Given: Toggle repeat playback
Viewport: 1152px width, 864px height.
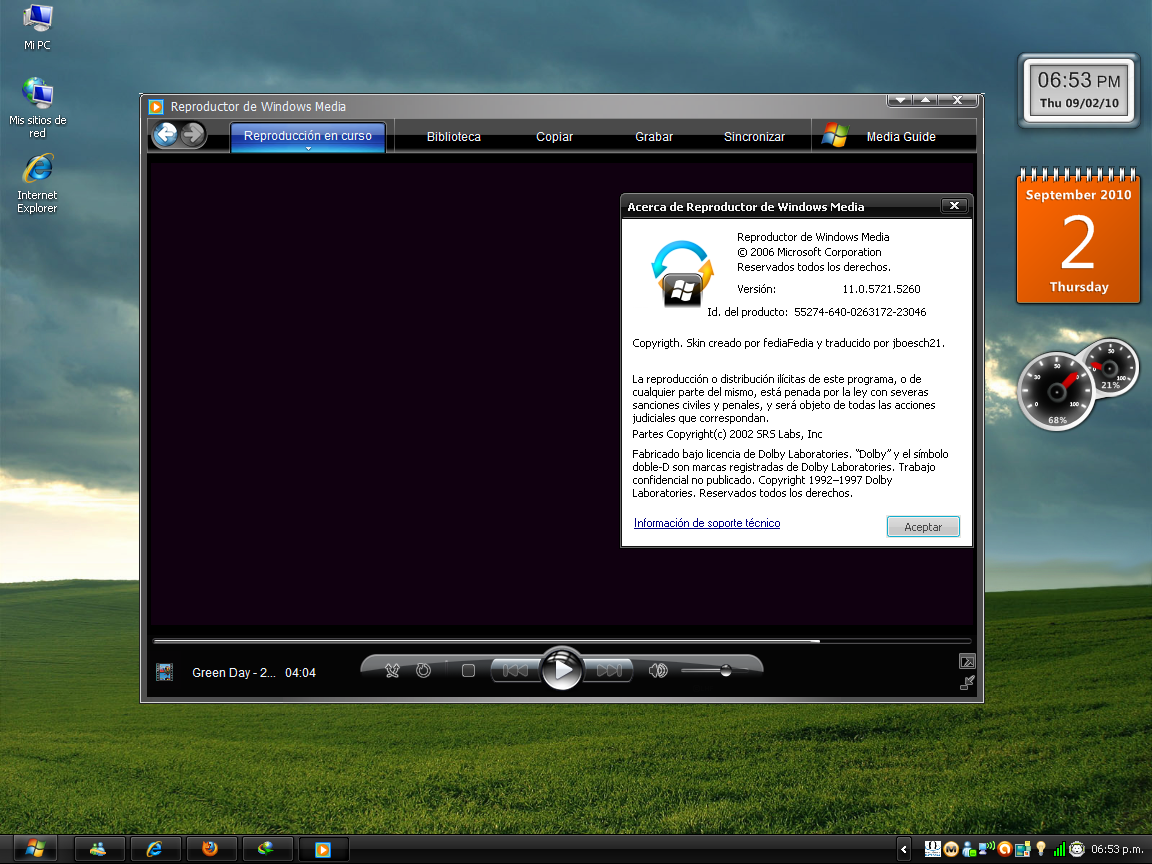Looking at the screenshot, I should click(423, 670).
